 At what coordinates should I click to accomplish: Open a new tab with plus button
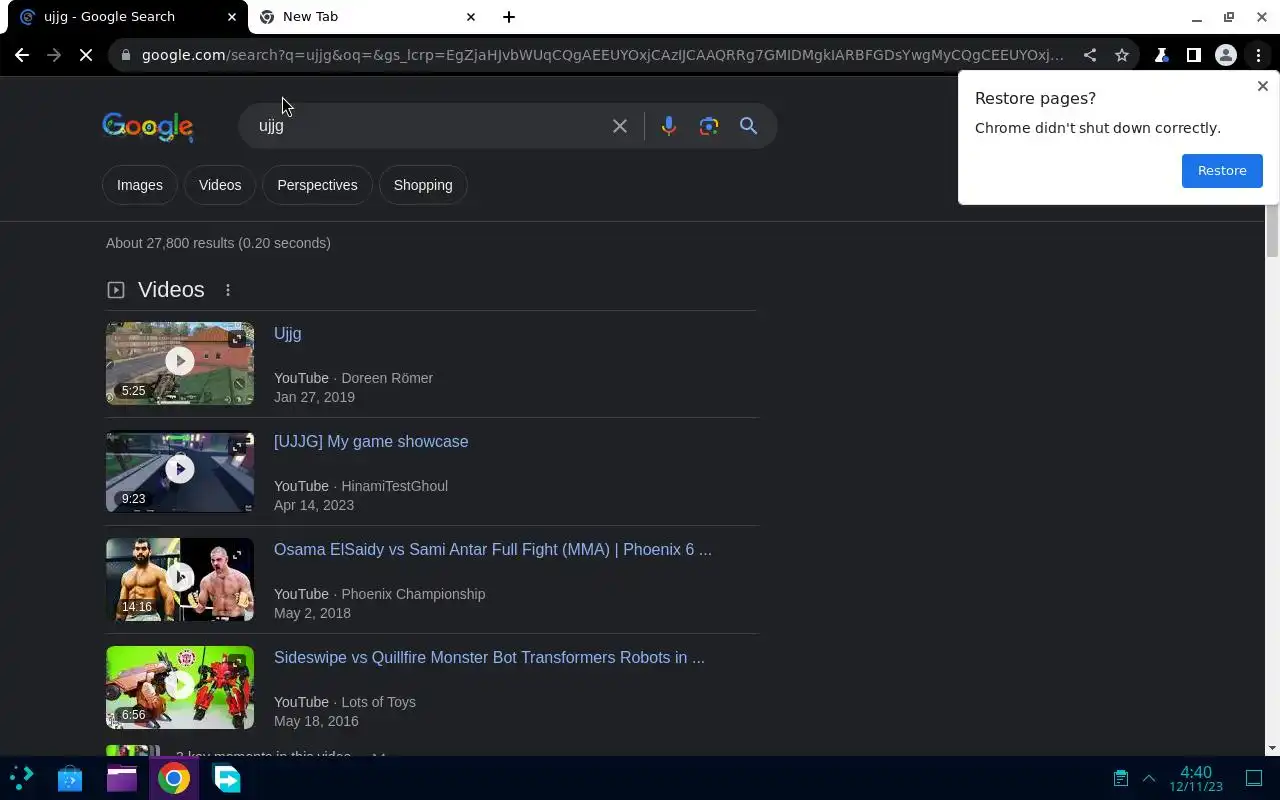(509, 17)
